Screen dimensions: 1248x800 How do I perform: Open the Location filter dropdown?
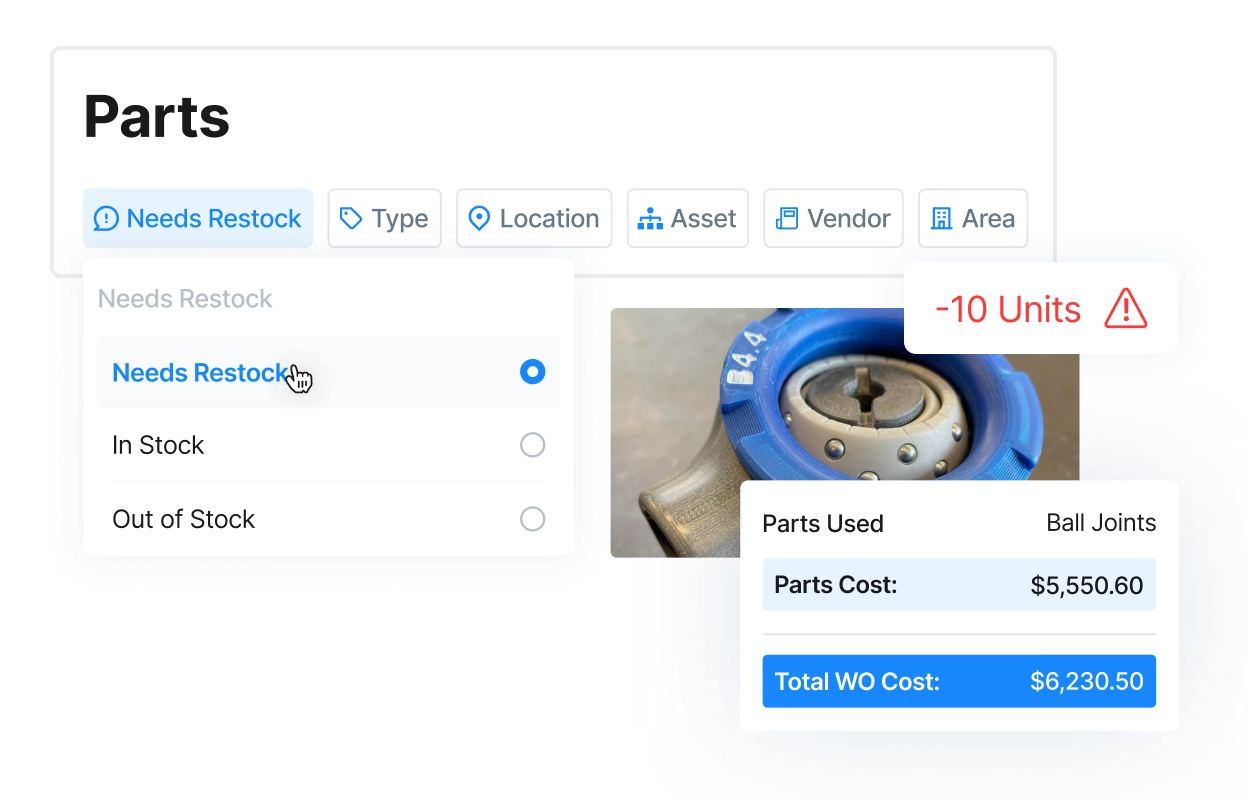pyautogui.click(x=534, y=218)
